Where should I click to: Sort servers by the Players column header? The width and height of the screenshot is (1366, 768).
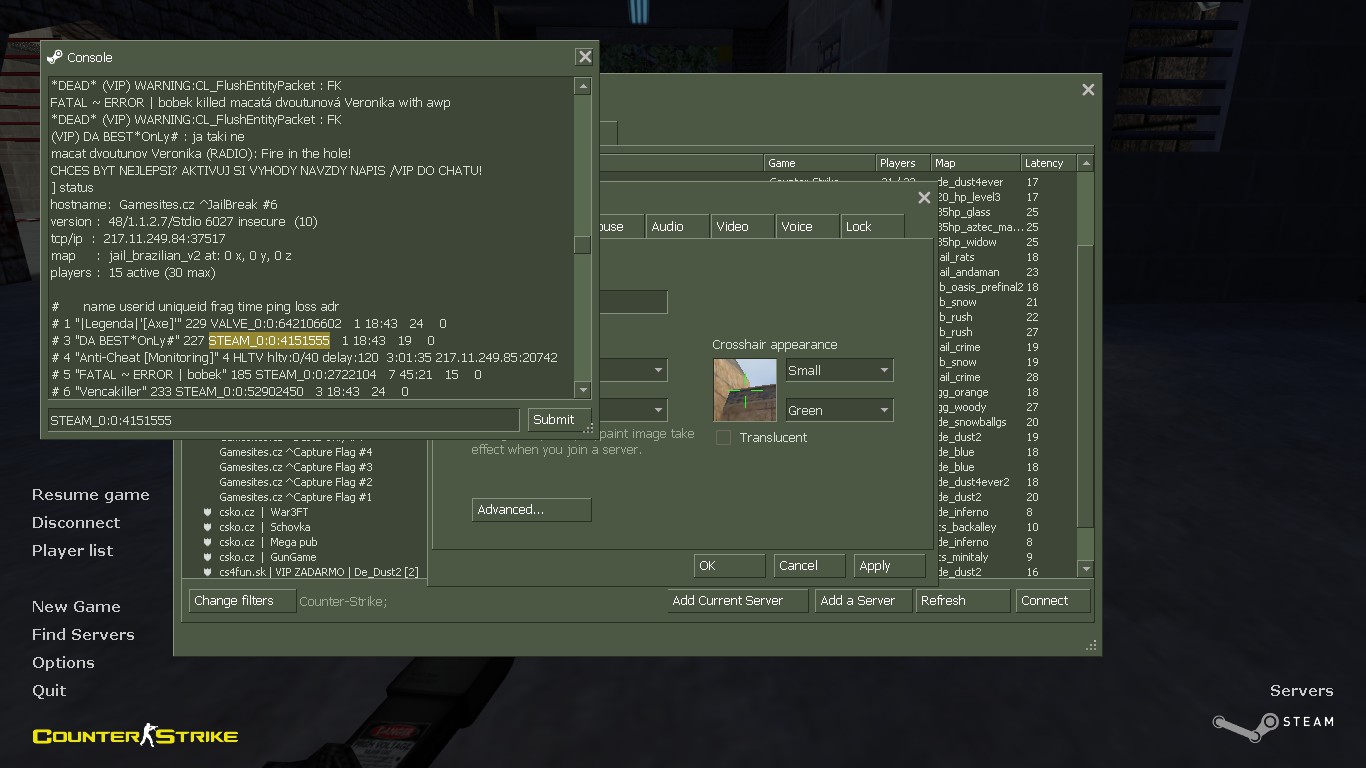(902, 163)
